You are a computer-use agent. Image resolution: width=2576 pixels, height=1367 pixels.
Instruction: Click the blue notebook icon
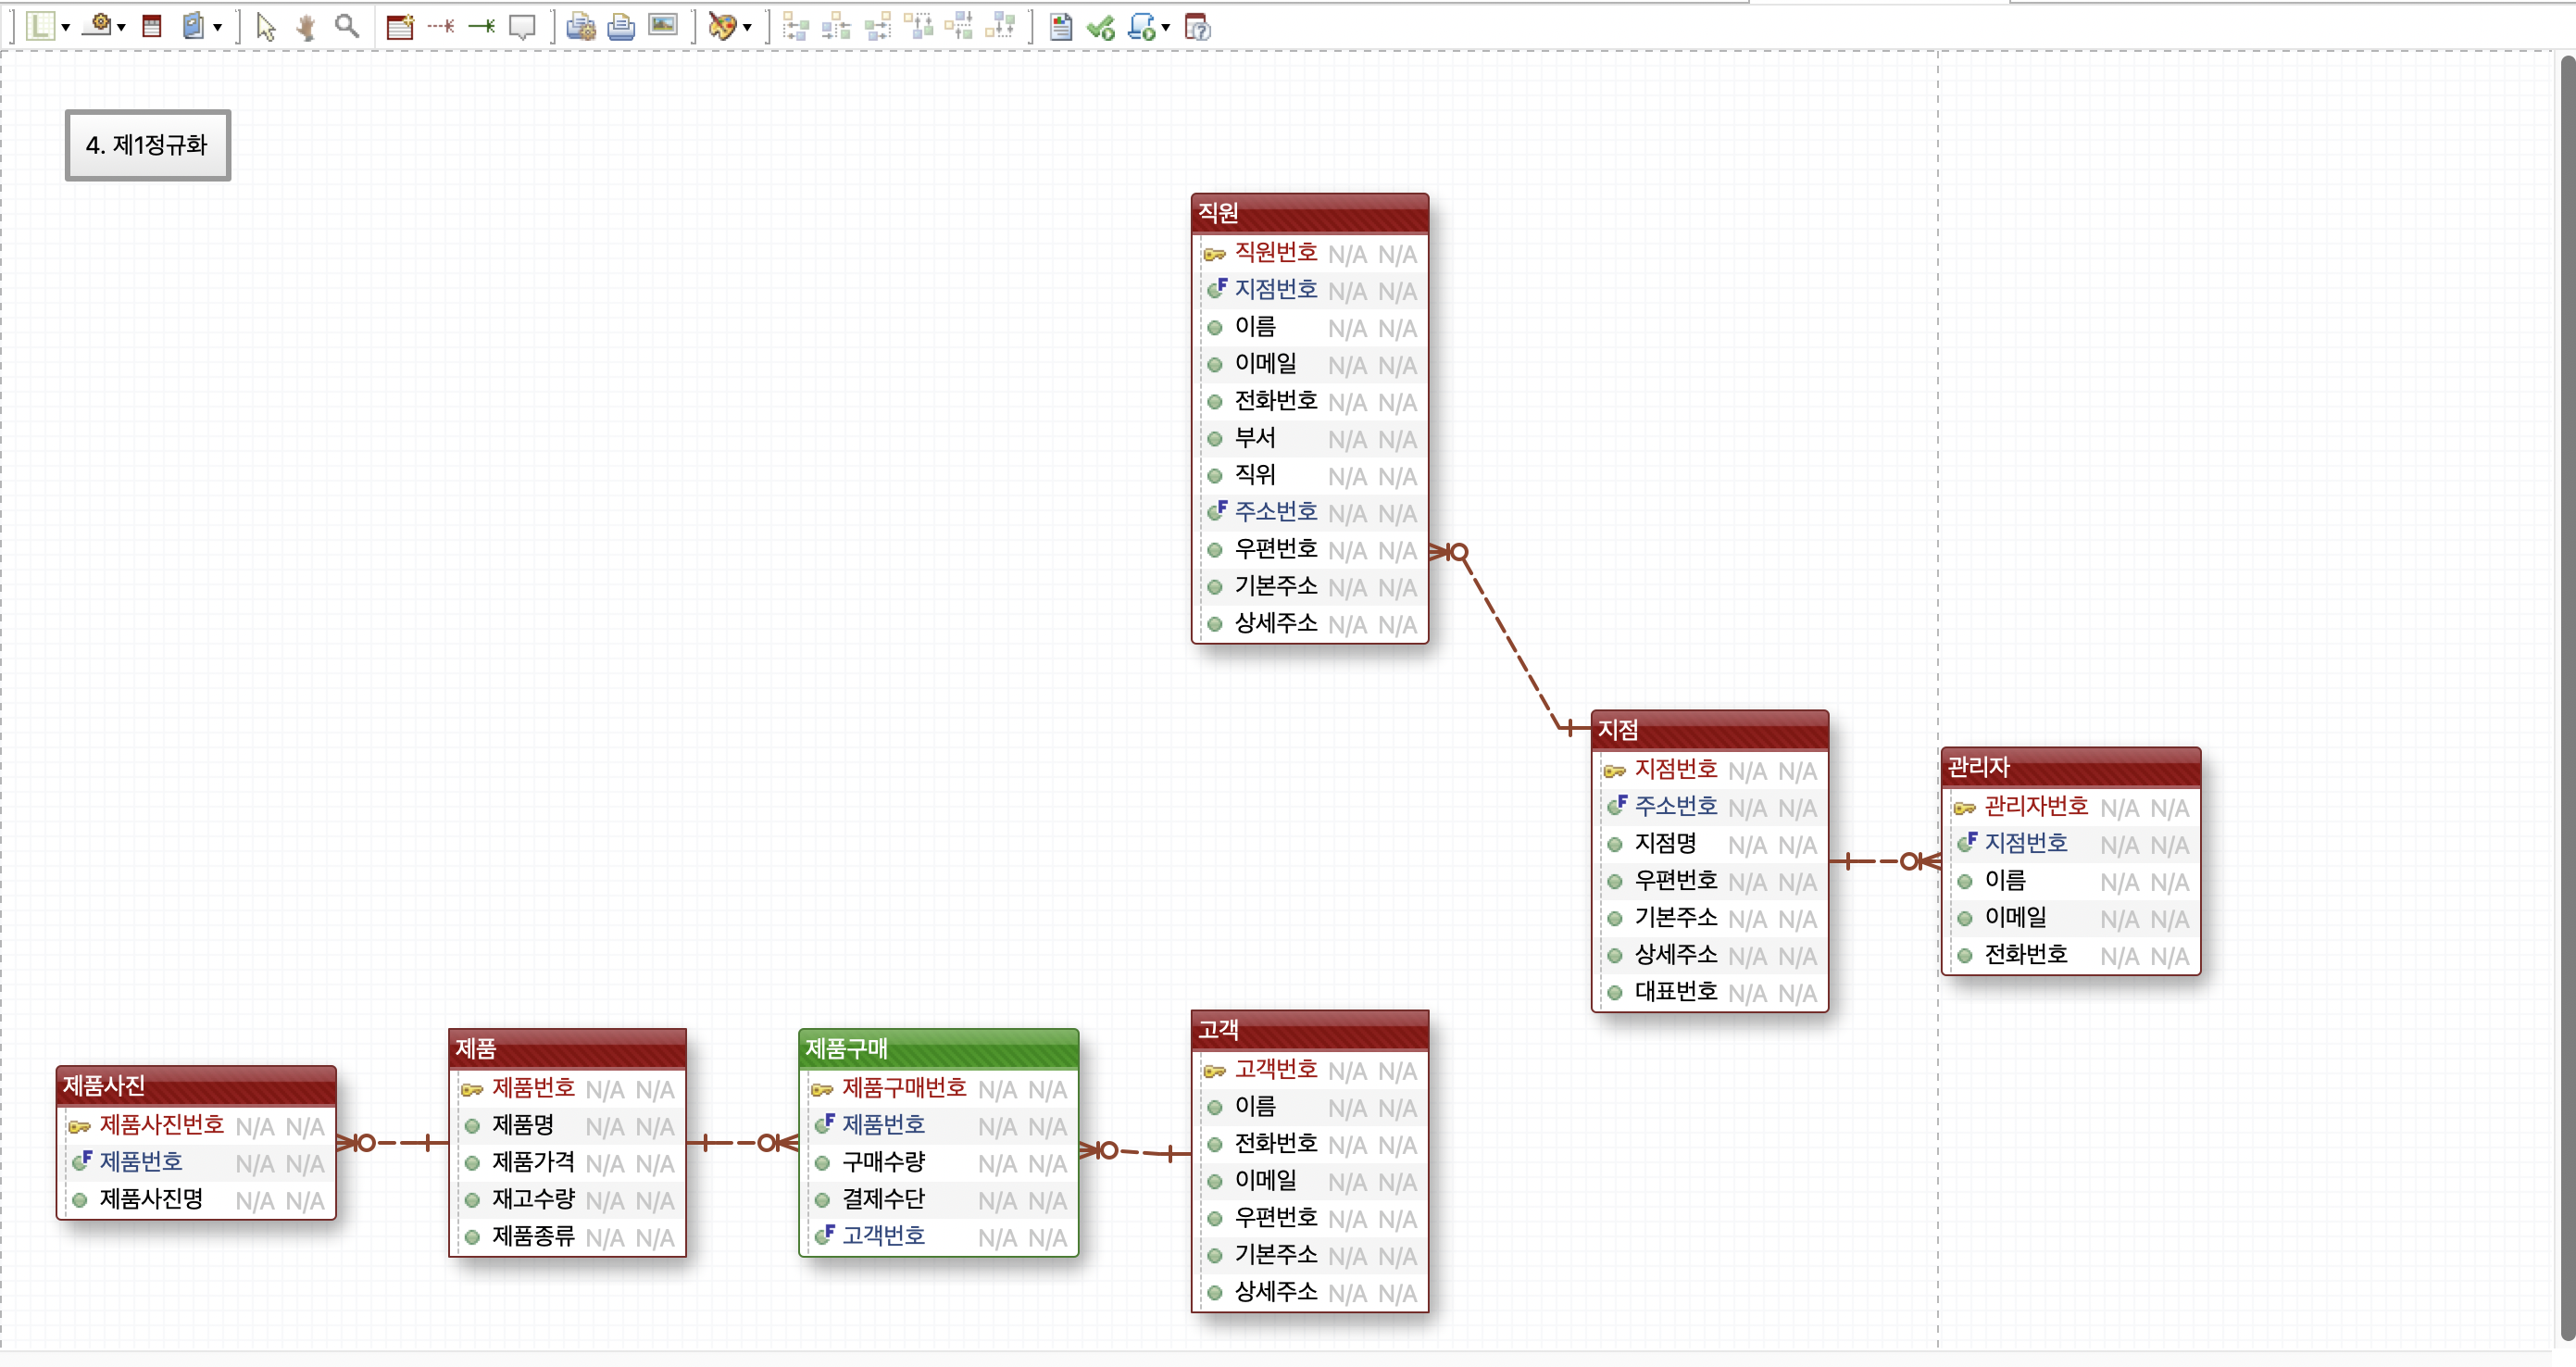[193, 26]
